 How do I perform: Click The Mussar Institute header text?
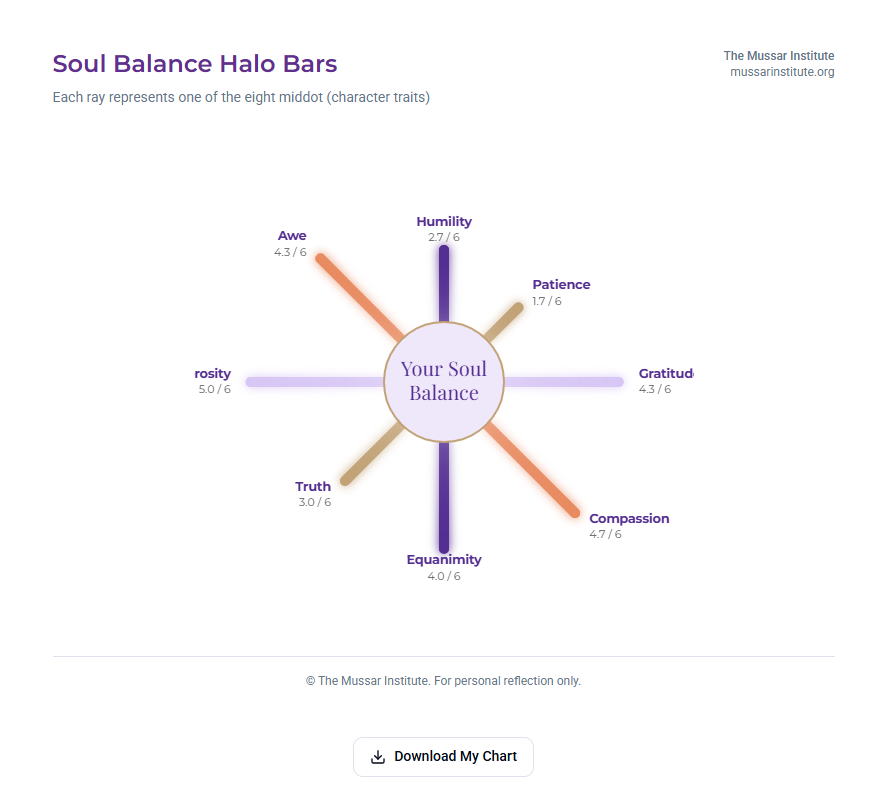pos(779,56)
